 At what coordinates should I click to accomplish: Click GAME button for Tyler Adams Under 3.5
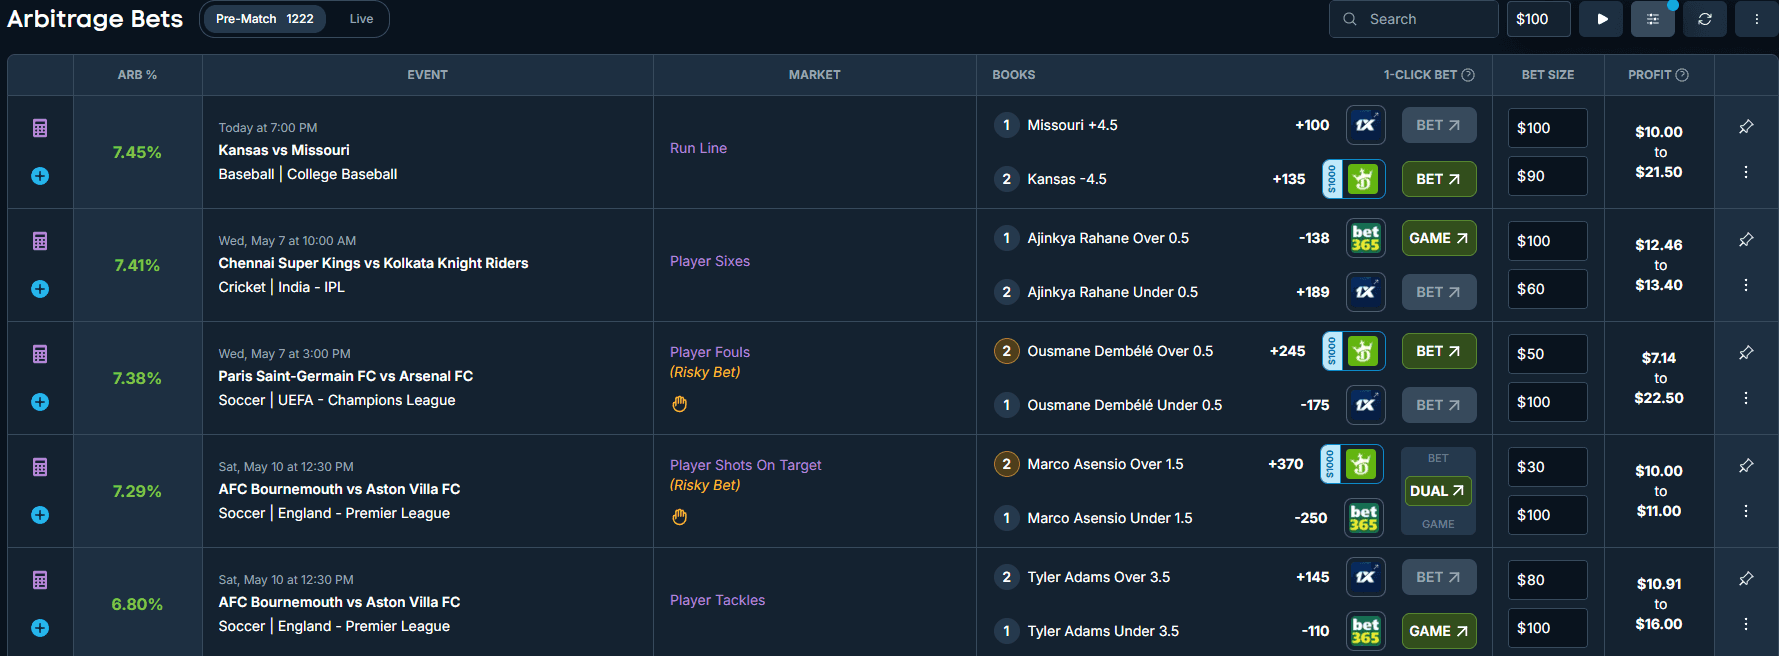point(1439,631)
